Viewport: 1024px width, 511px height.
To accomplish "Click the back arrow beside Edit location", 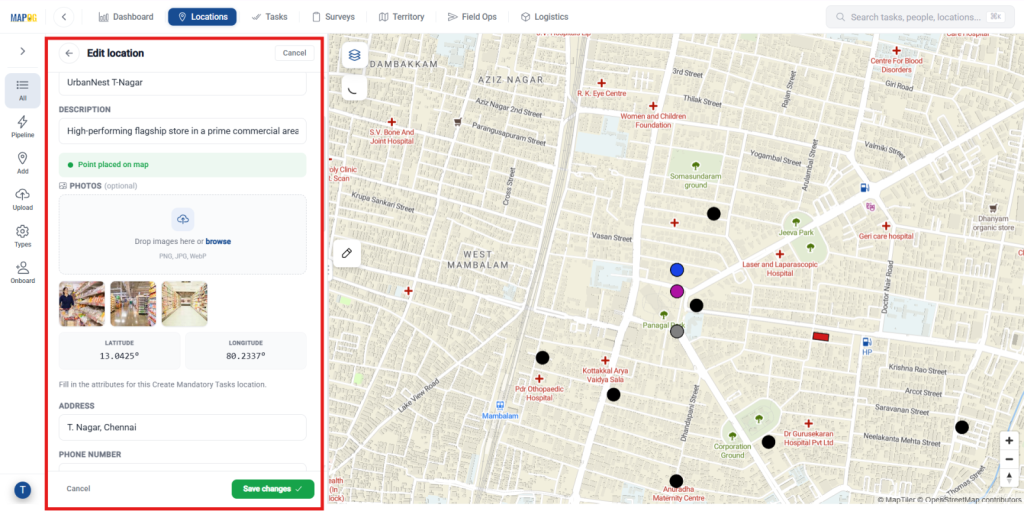I will 69,53.
